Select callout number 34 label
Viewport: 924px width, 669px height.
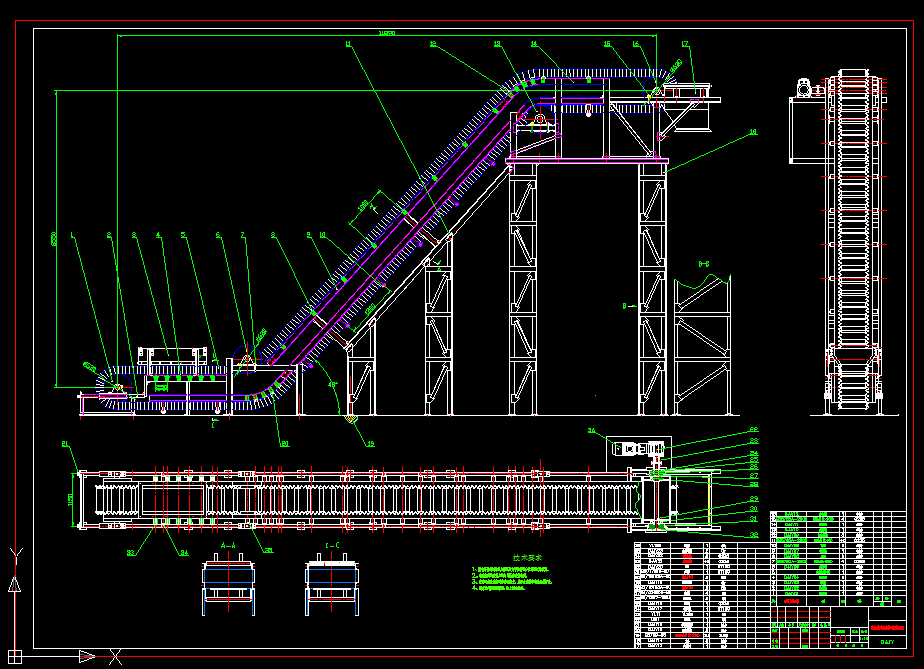click(x=184, y=553)
